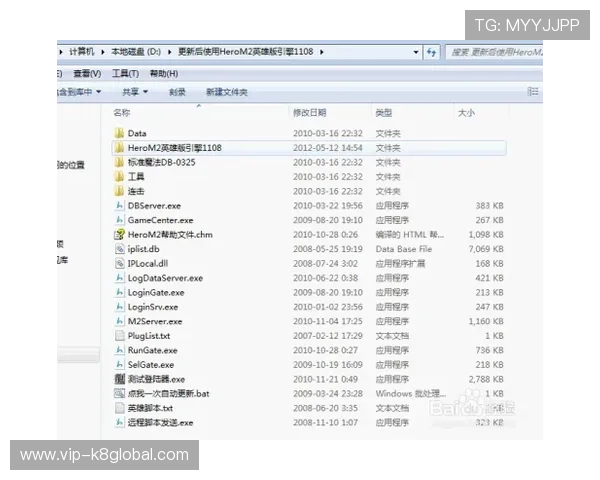Sort by the 类型 column header

[x=384, y=113]
